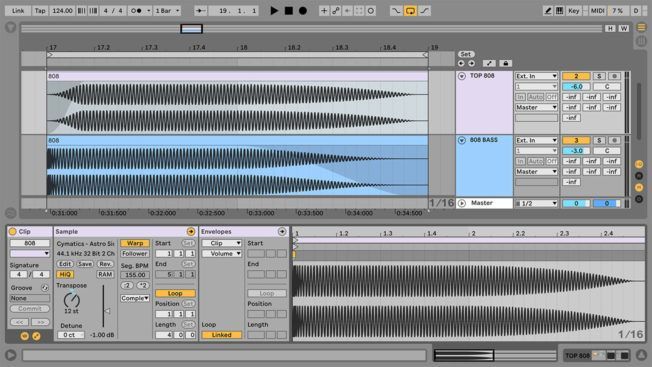Screen dimensions: 652x367
Task: Toggle the MIDI Map Mode switch
Action: [598, 11]
